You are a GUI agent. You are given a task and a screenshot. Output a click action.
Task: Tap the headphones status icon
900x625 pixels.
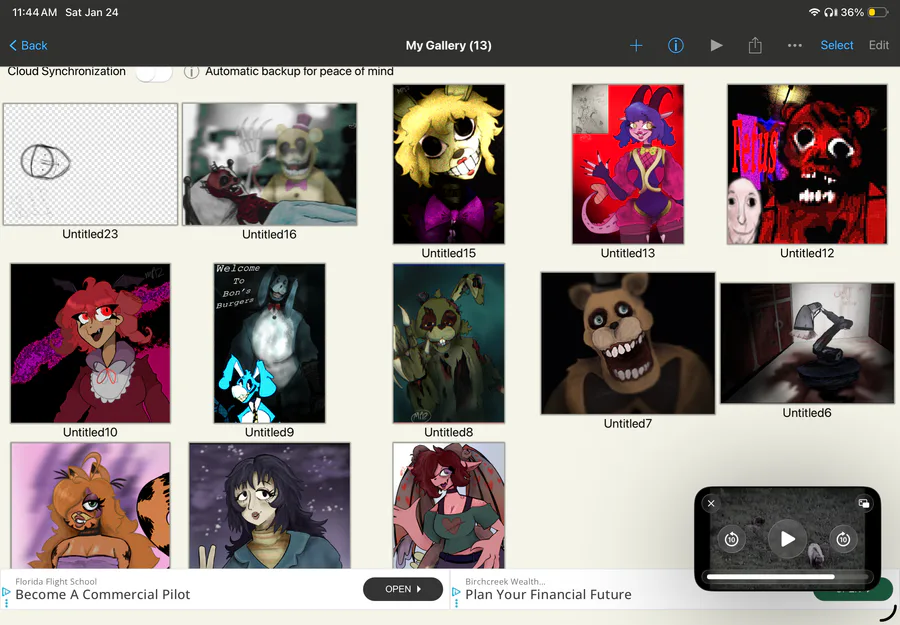tap(830, 12)
